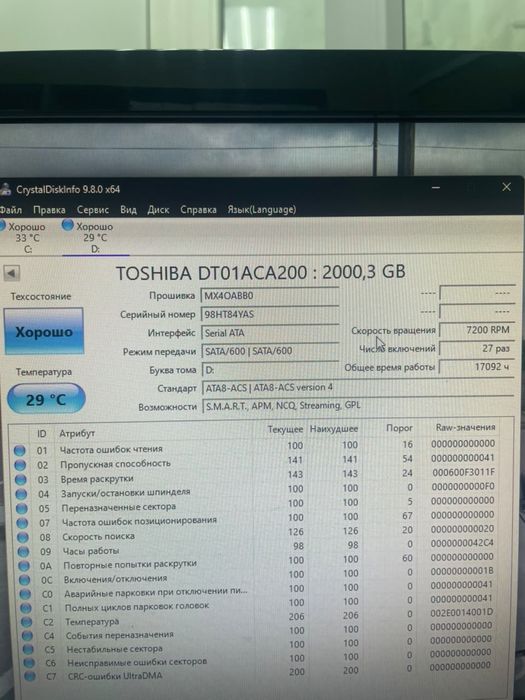
Task: Click status icon for Включения/отключения
Action: pos(24,580)
